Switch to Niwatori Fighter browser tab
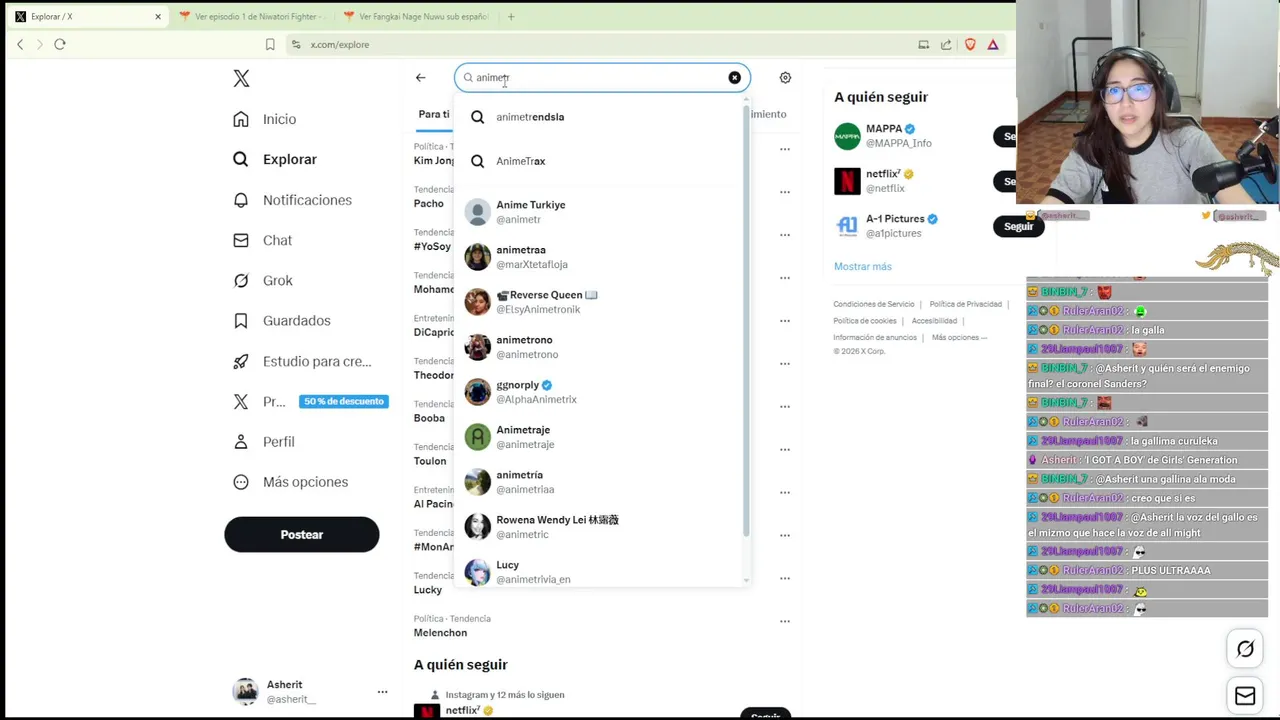The width and height of the screenshot is (1280, 720). 252,16
